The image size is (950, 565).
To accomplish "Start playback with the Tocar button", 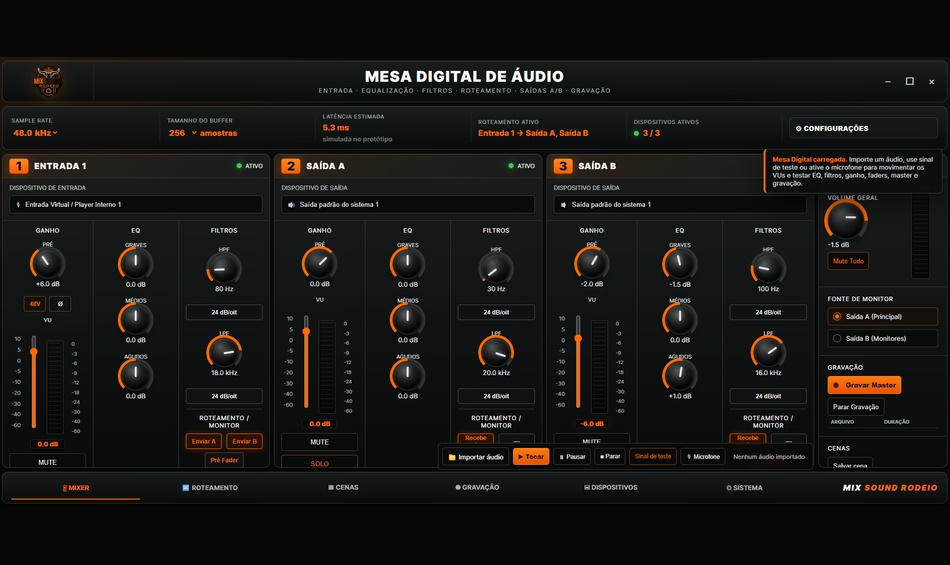I will [x=531, y=457].
